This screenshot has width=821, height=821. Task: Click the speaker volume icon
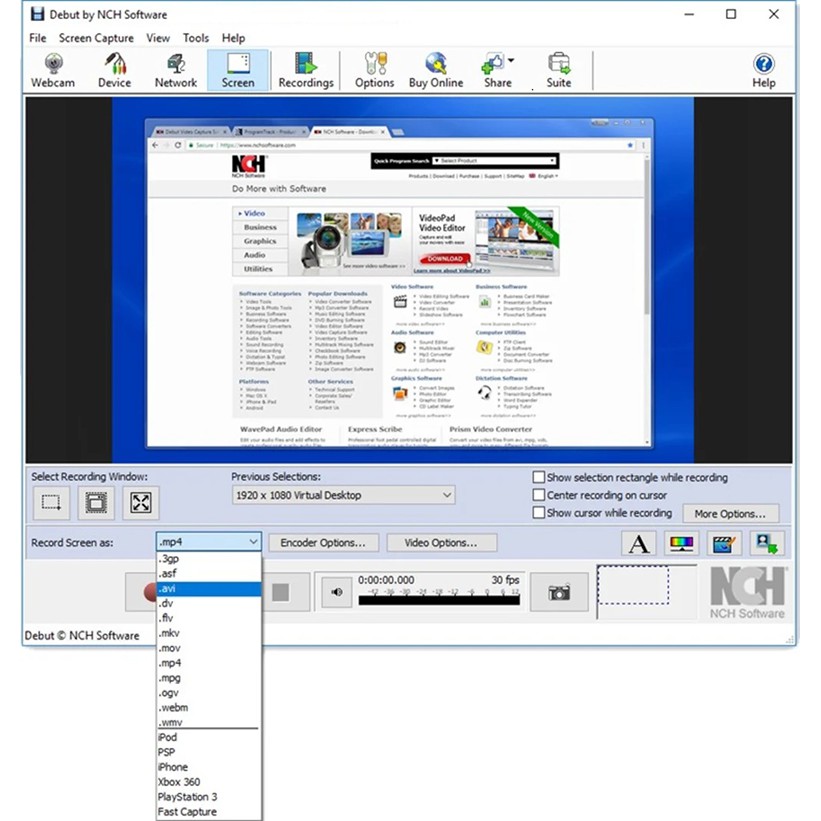[337, 592]
